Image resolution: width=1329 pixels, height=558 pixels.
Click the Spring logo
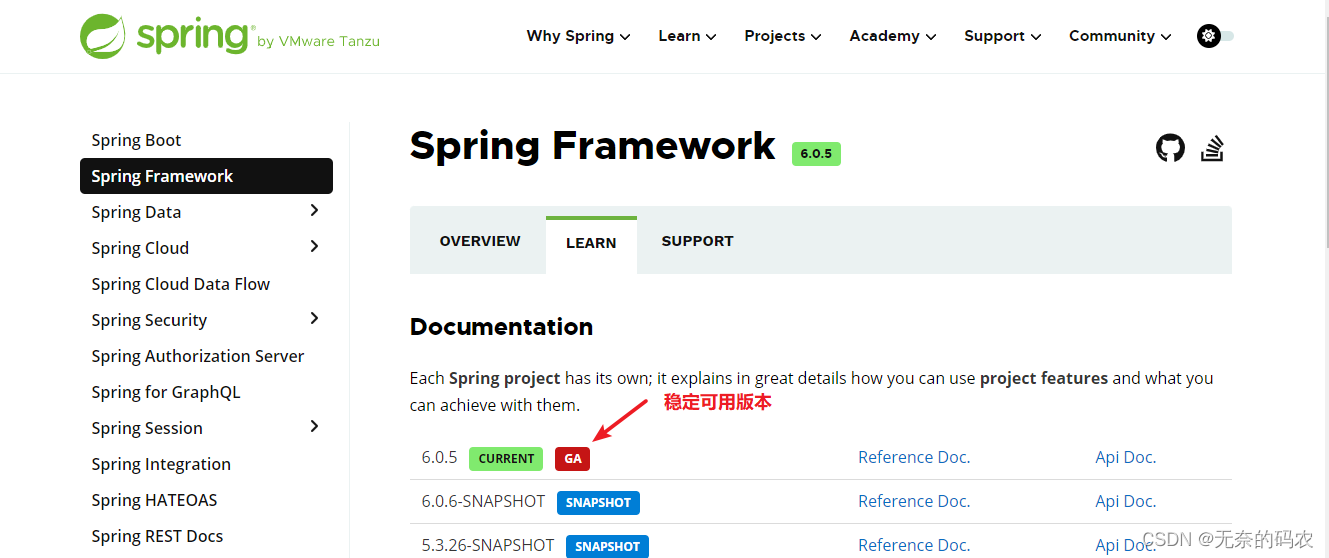[x=230, y=36]
